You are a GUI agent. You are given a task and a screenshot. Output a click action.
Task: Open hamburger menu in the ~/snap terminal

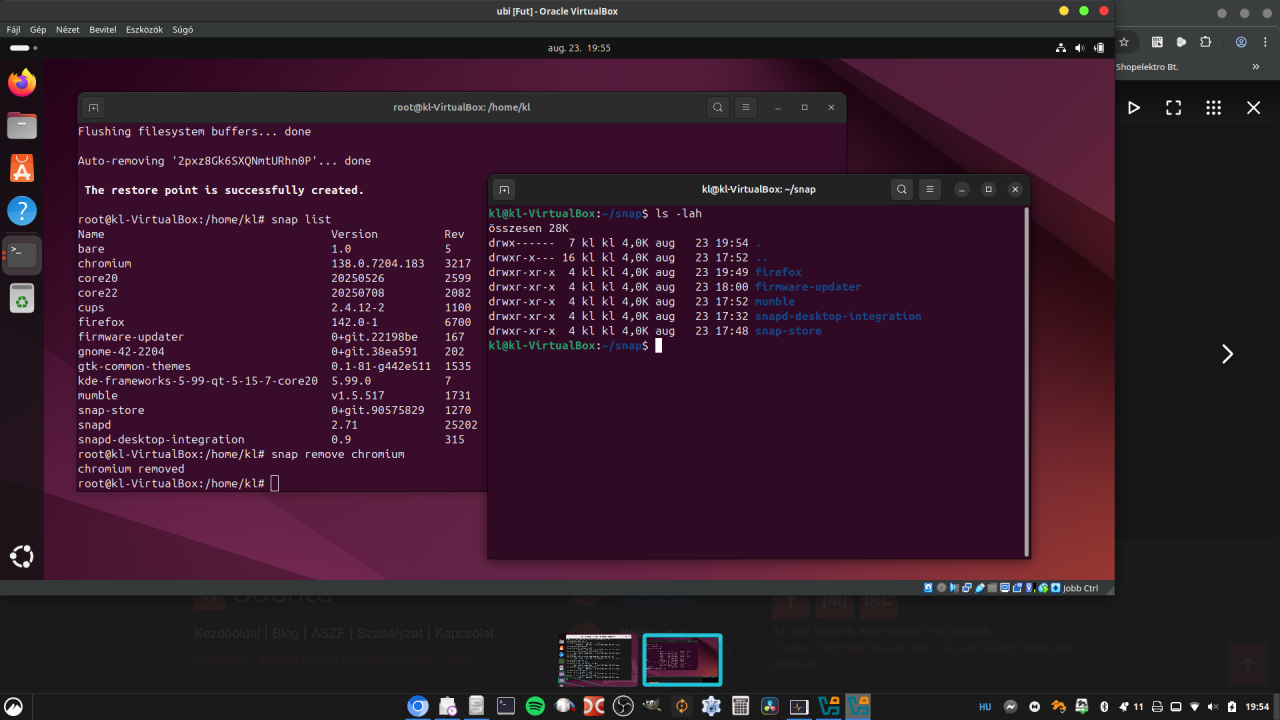tap(930, 189)
